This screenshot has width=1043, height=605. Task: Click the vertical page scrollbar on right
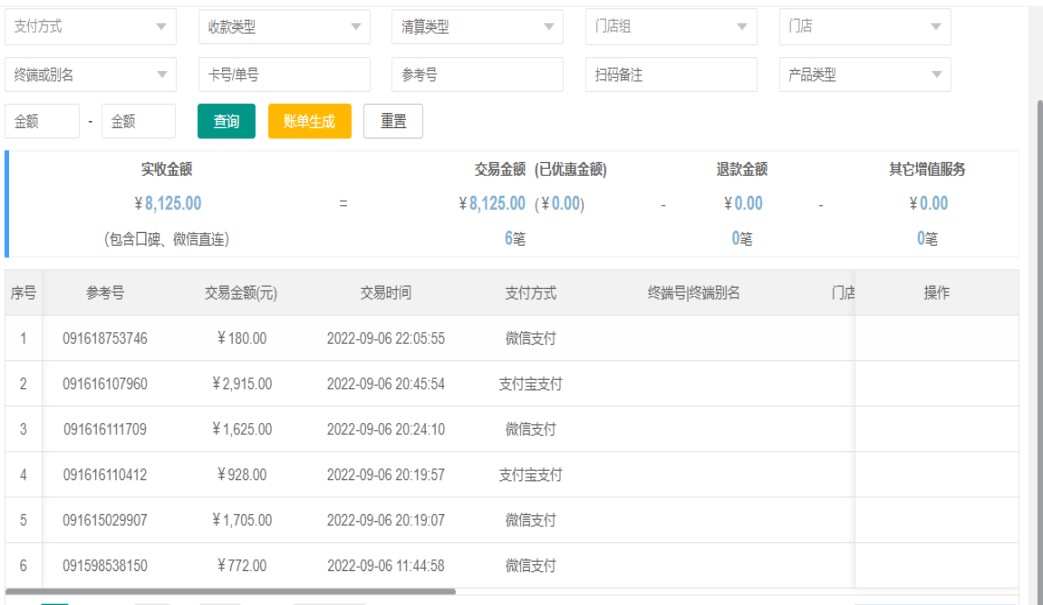coord(1036,300)
